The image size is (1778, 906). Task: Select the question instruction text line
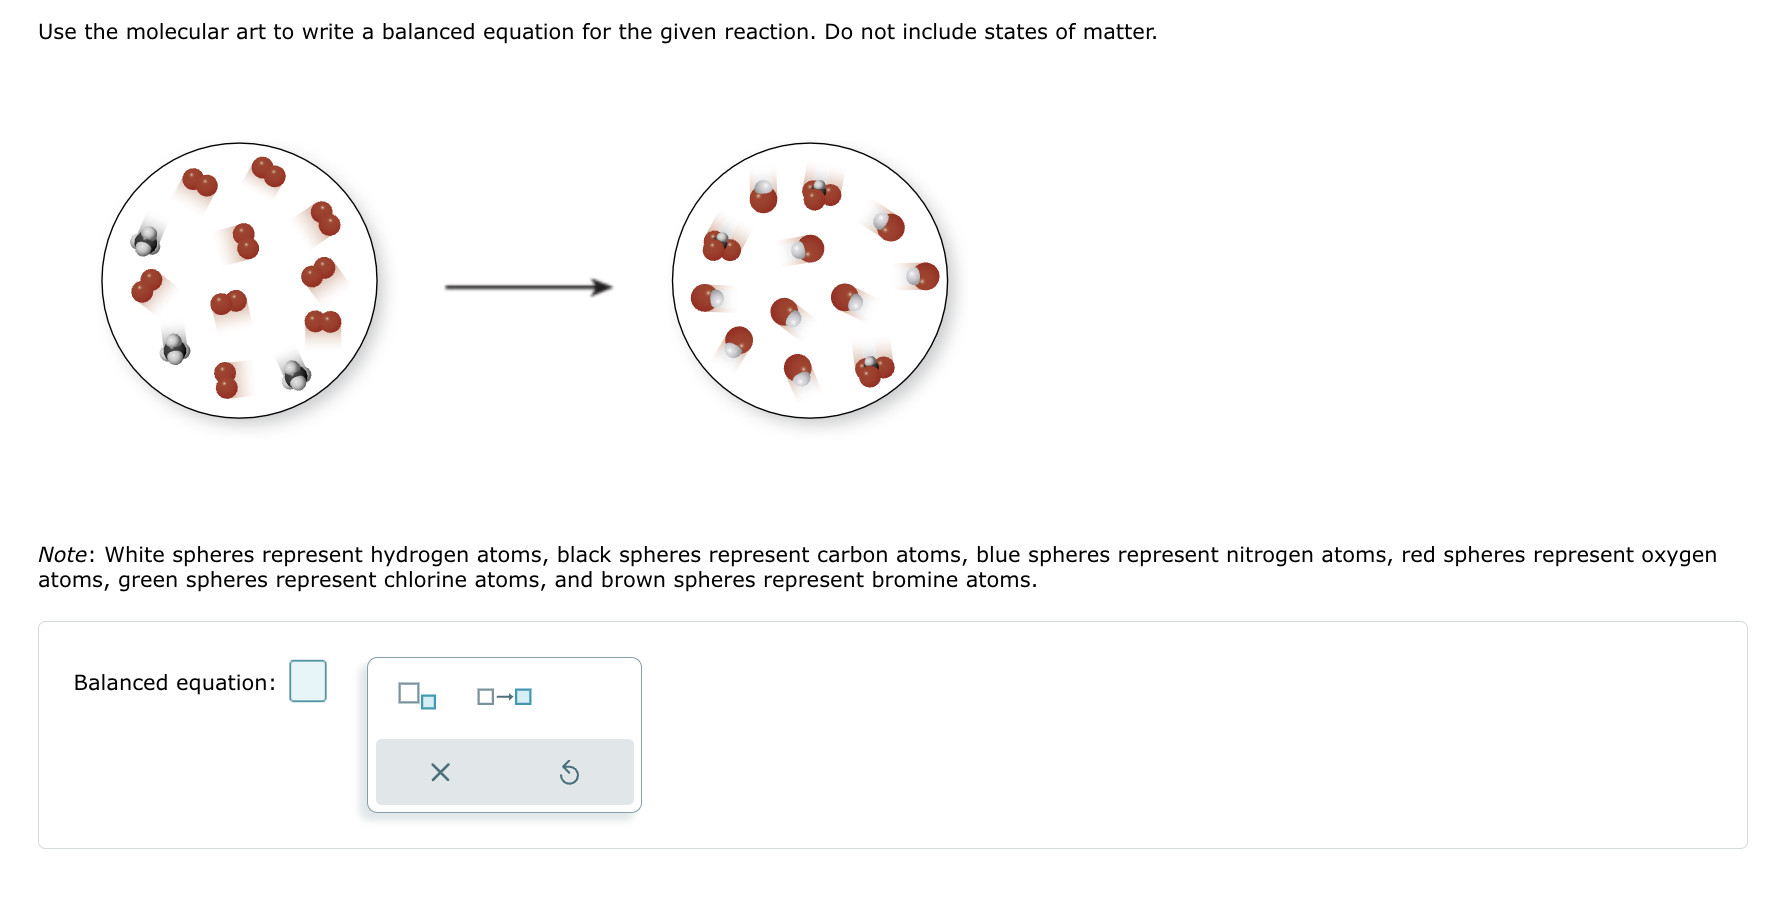[597, 31]
